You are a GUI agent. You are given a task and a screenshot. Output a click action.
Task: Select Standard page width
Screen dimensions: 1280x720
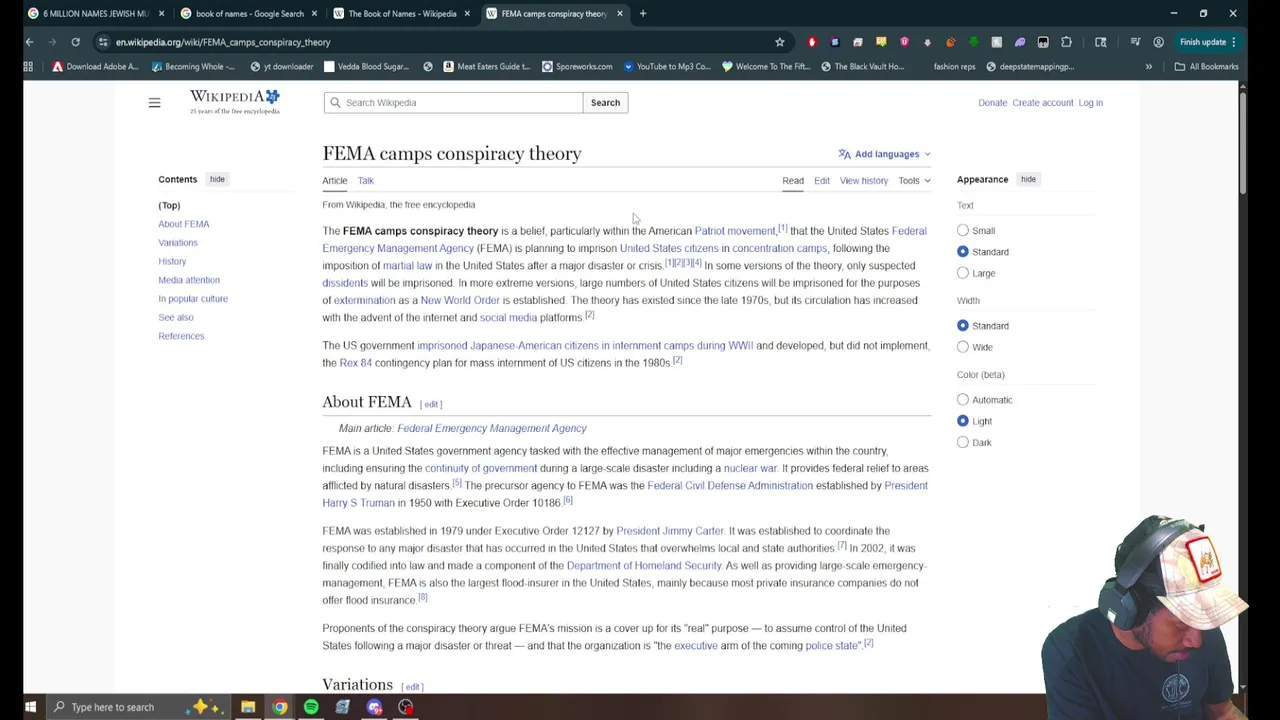[963, 326]
